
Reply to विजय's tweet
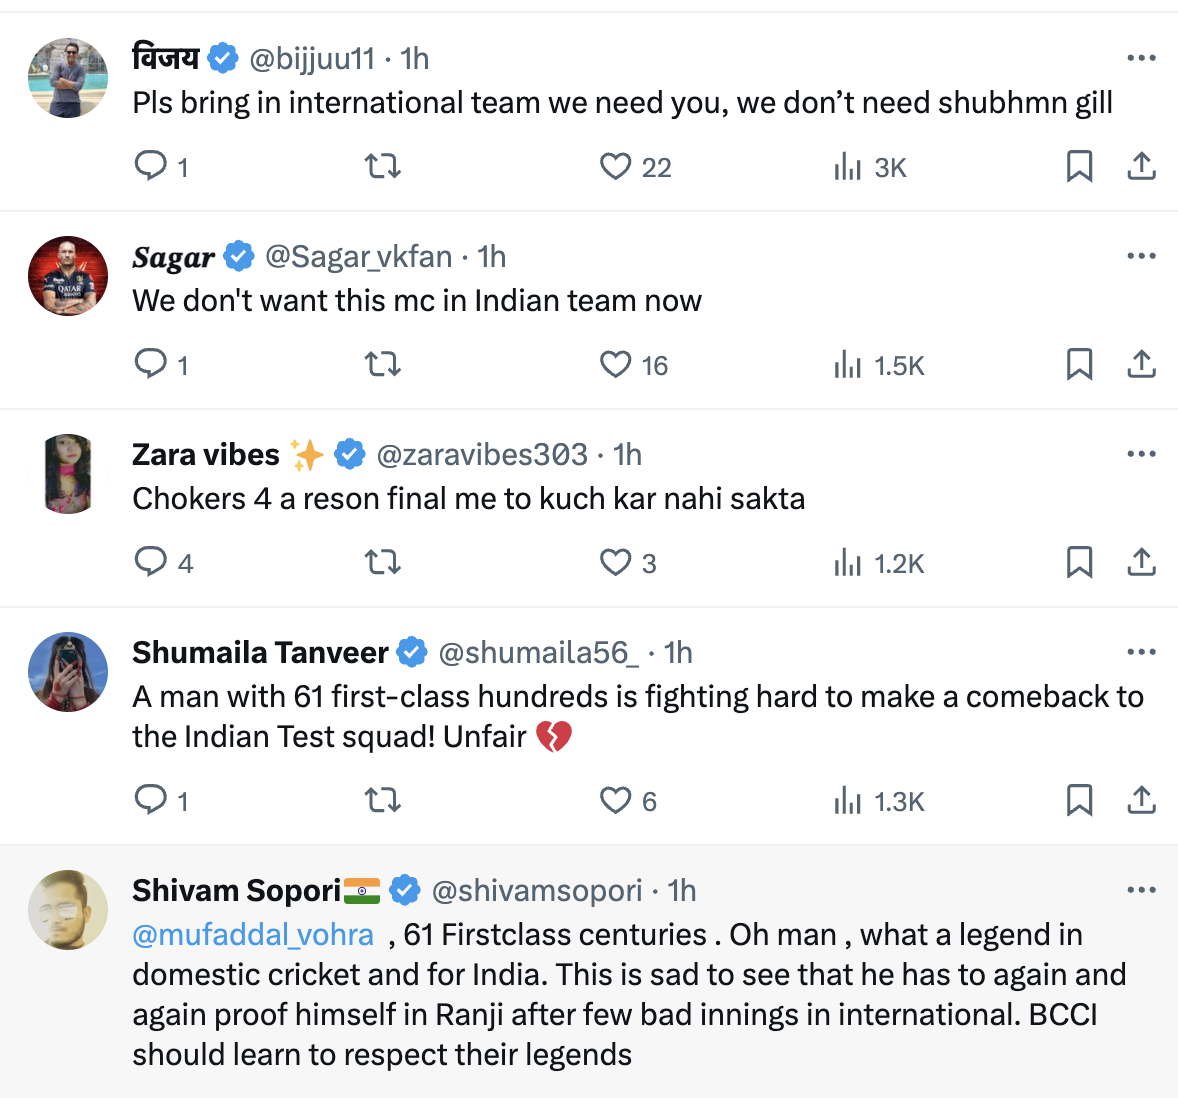point(151,165)
